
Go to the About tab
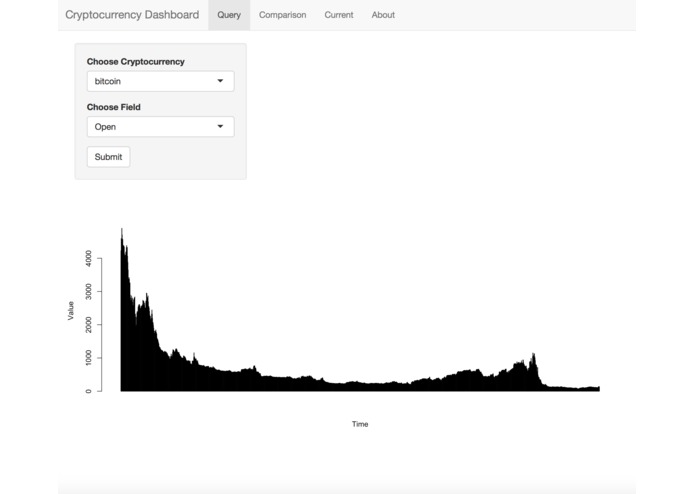(383, 15)
